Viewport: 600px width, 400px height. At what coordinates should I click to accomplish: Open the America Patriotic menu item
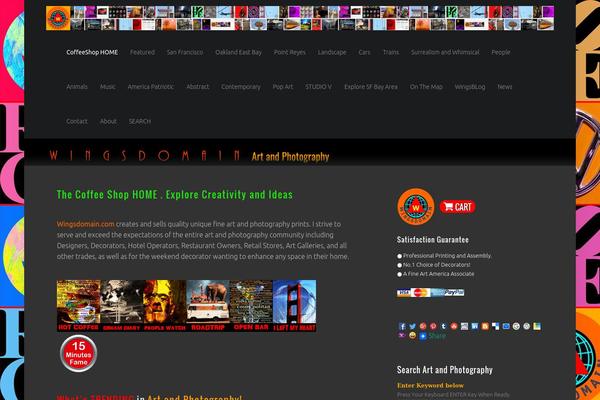(151, 87)
